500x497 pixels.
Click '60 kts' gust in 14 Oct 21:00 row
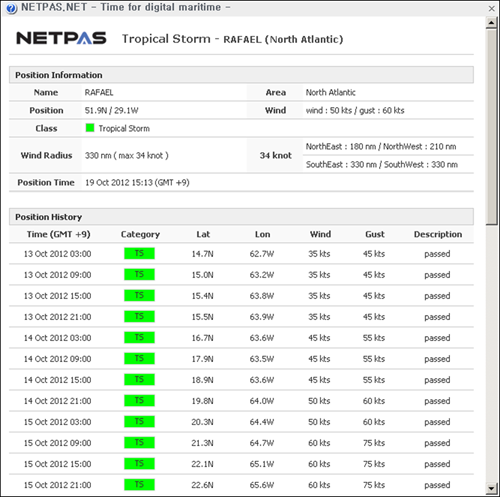(x=374, y=401)
